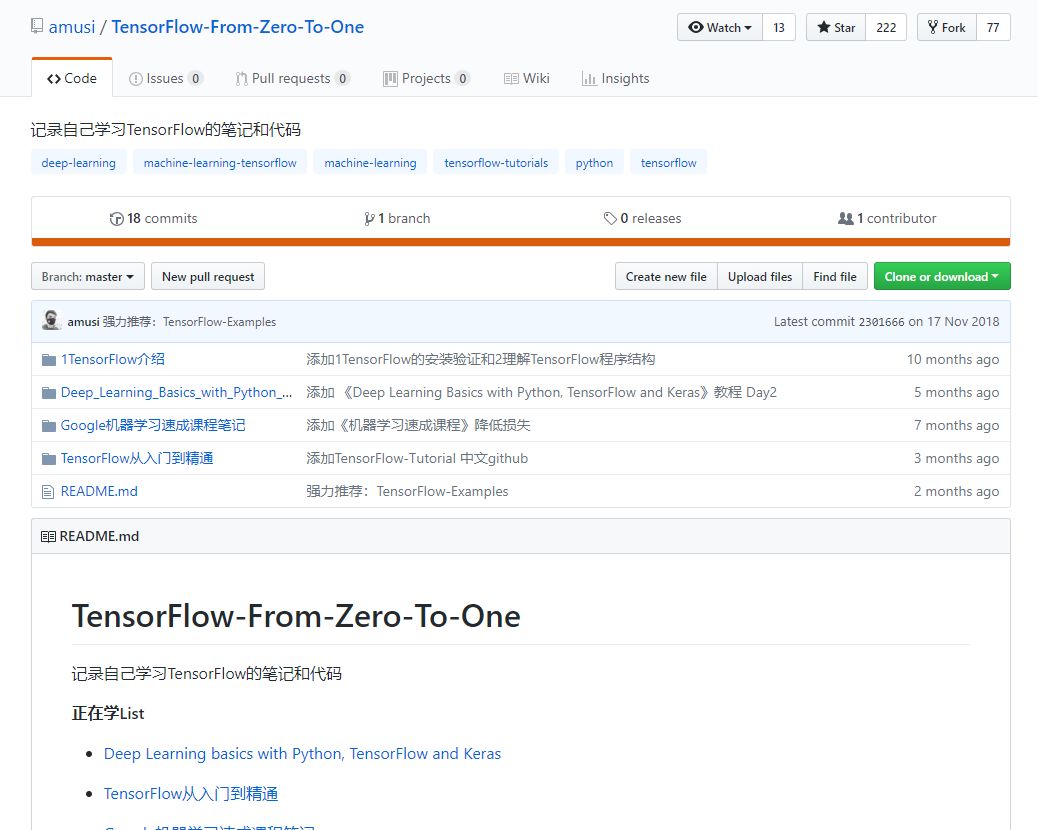Image resolution: width=1038 pixels, height=830 pixels.
Task: Click Find file button
Action: (835, 277)
